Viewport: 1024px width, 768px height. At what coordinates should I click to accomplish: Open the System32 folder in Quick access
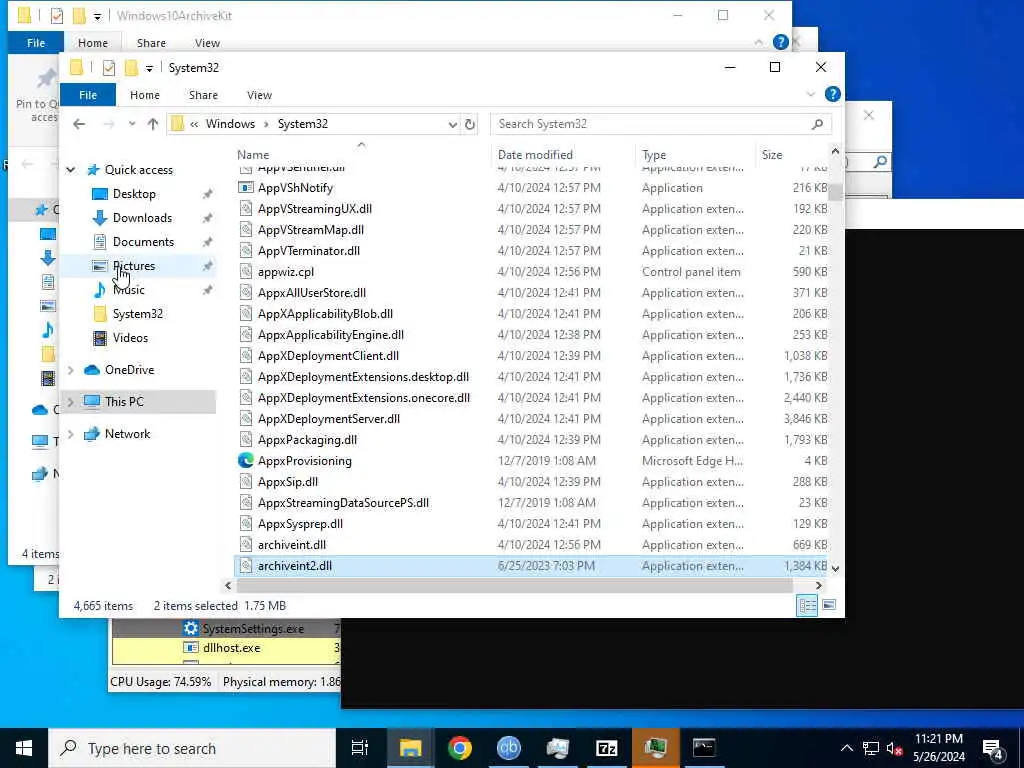click(x=138, y=314)
